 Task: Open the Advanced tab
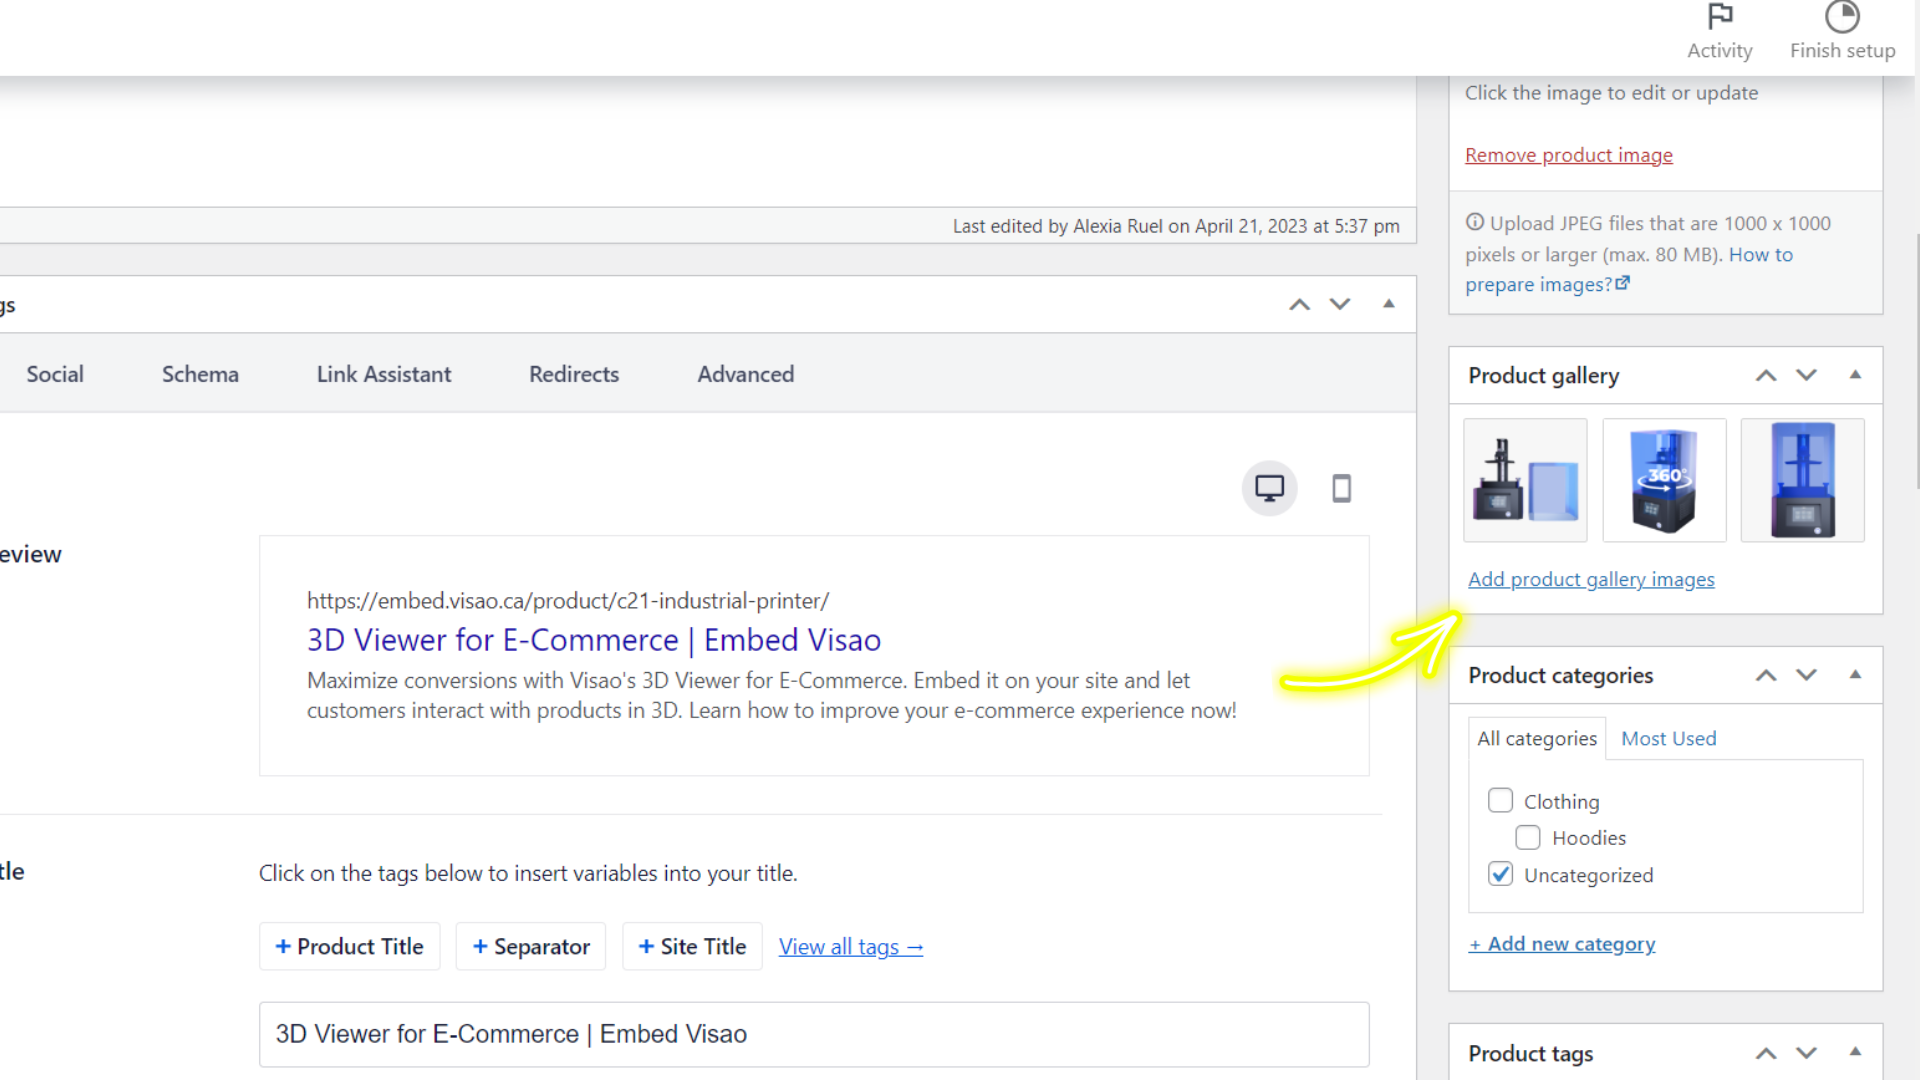pos(746,374)
